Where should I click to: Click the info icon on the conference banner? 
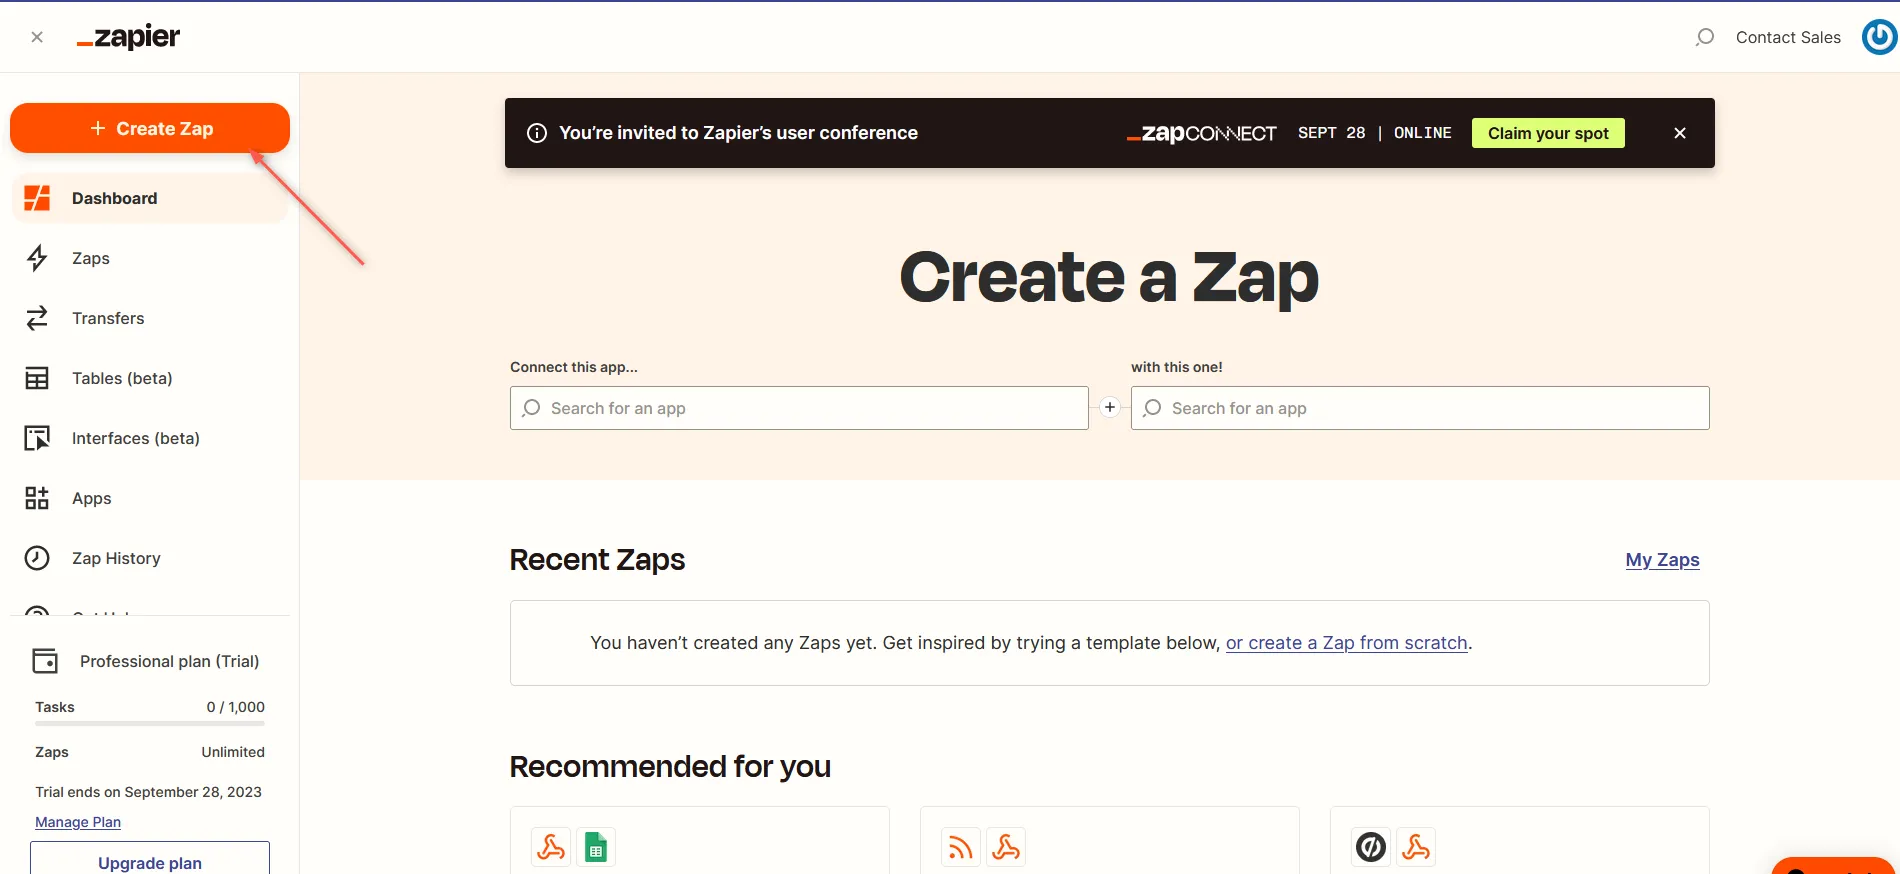click(537, 133)
